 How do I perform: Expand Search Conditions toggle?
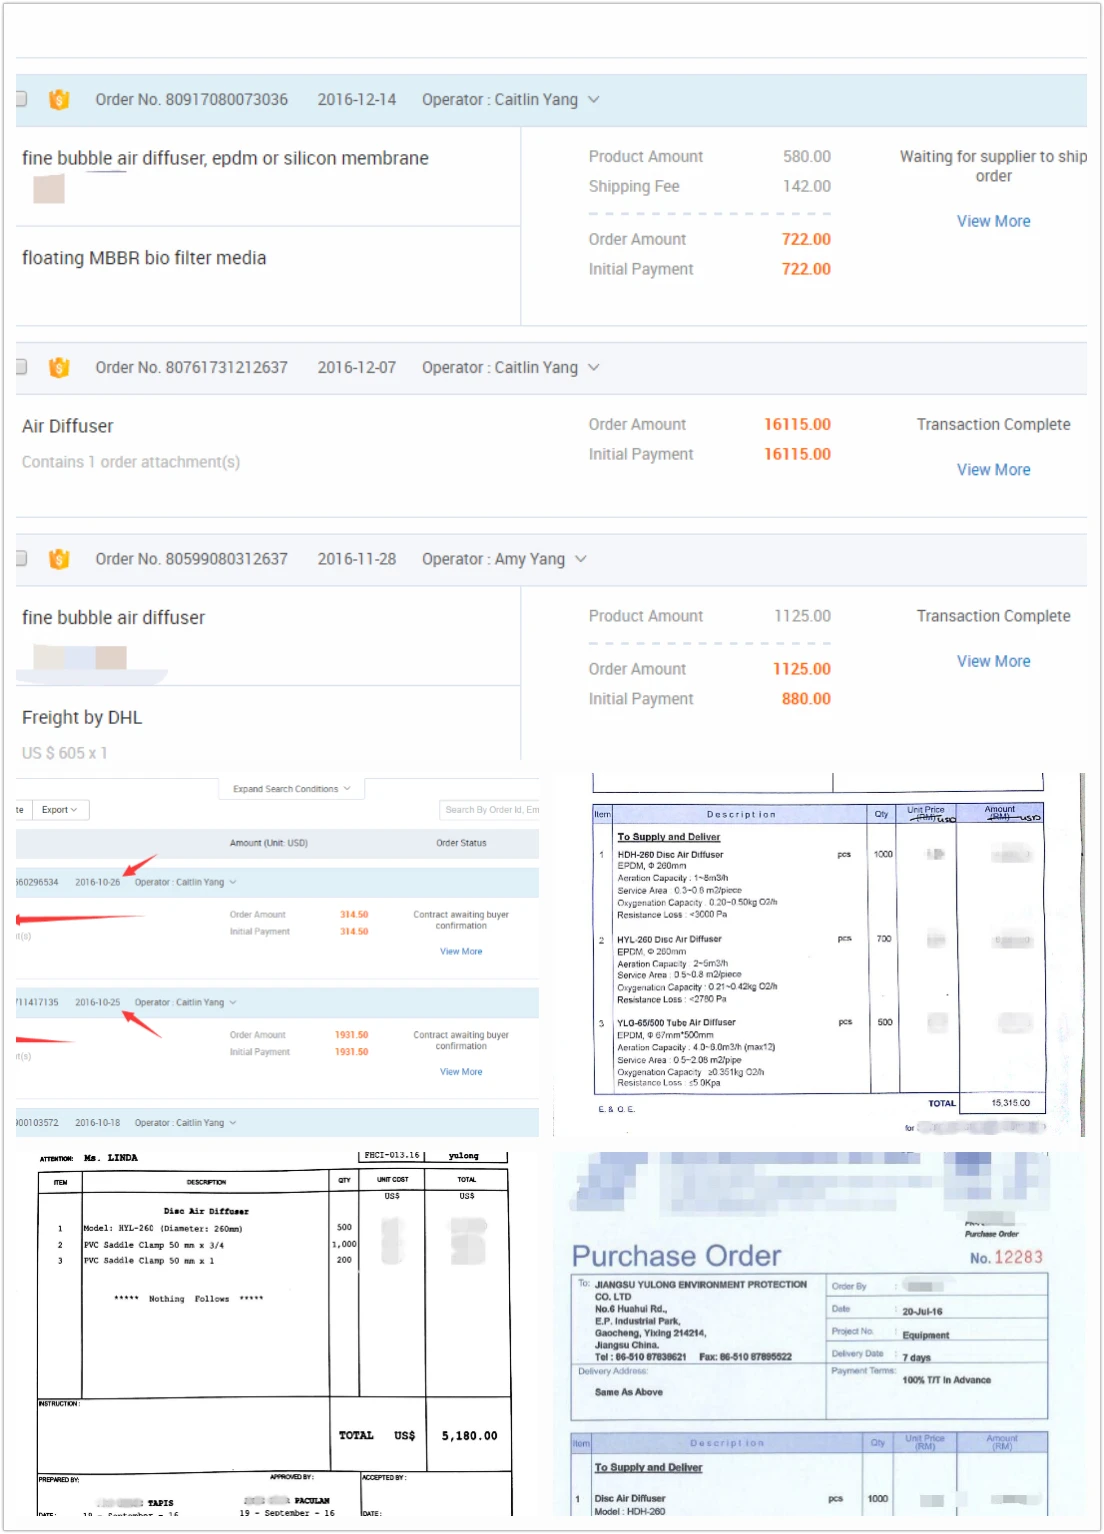point(292,789)
